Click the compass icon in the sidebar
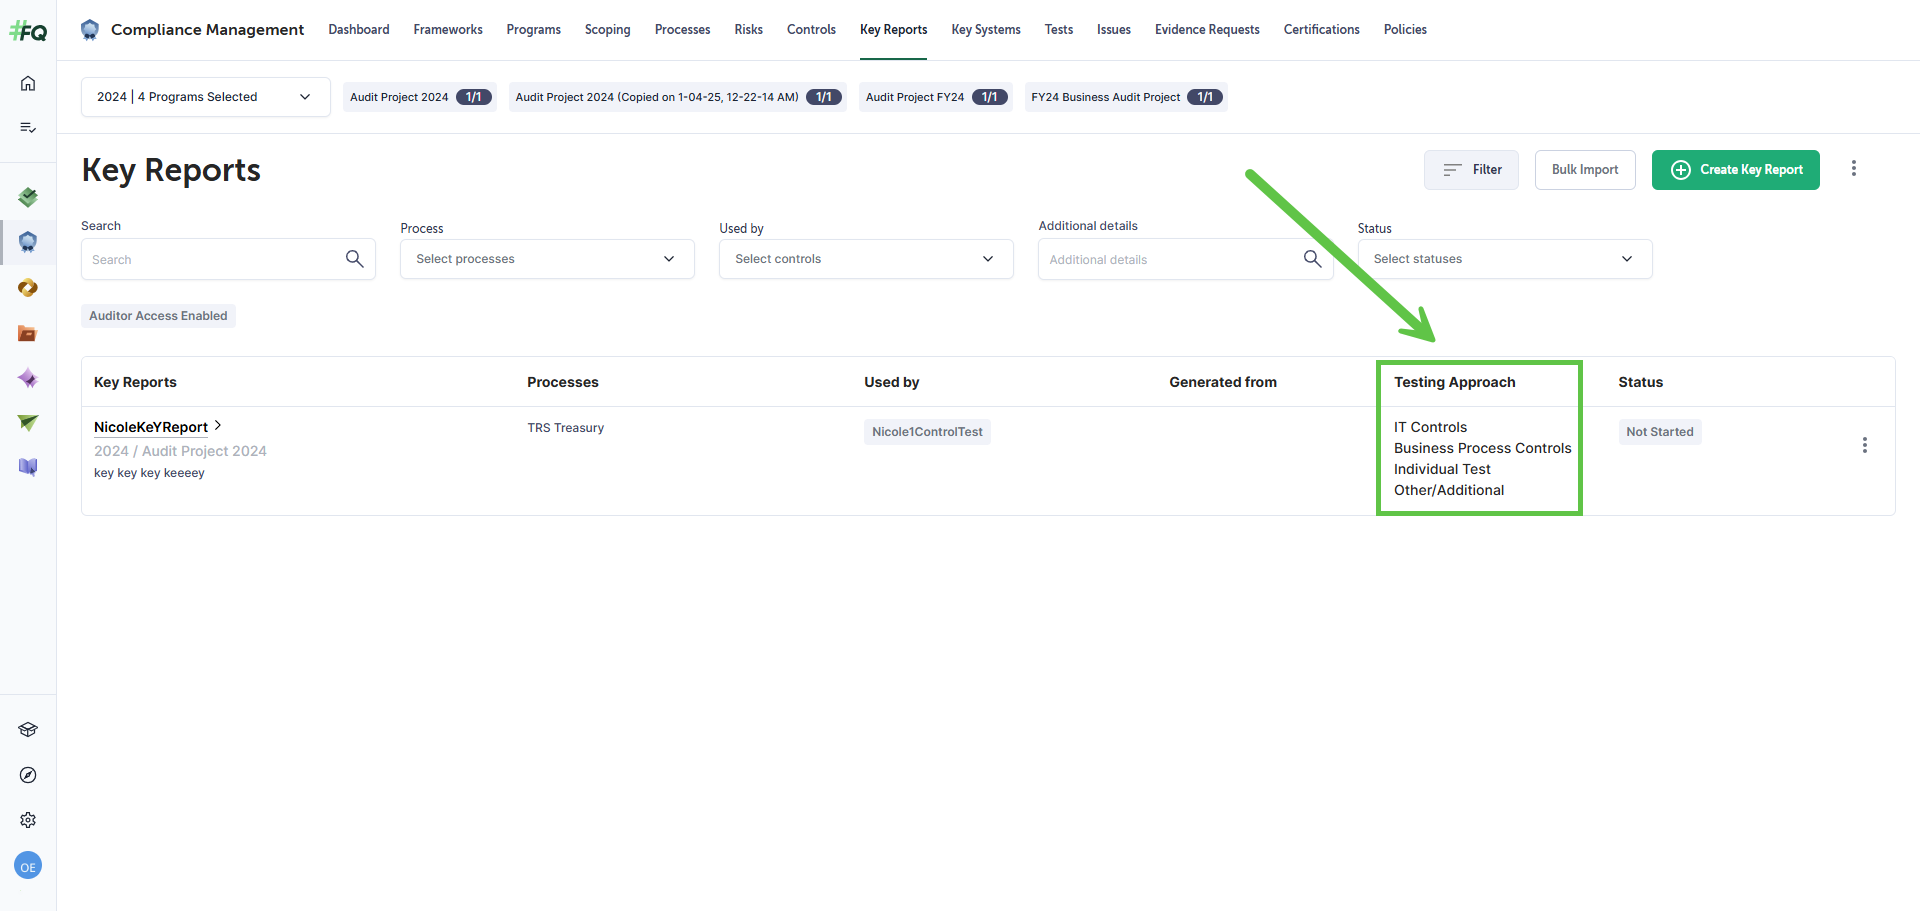 (28, 775)
